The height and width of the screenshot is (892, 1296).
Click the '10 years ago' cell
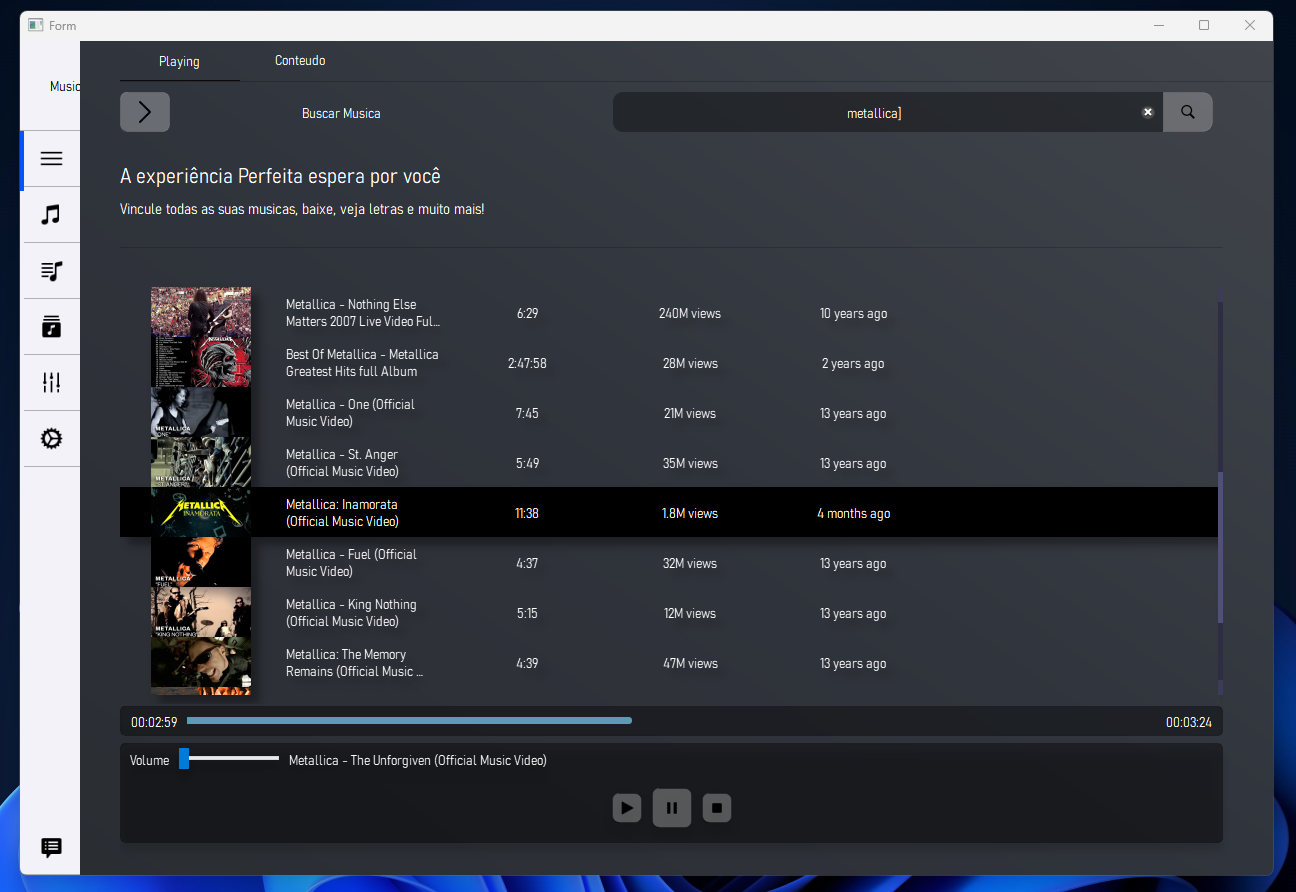pos(853,313)
